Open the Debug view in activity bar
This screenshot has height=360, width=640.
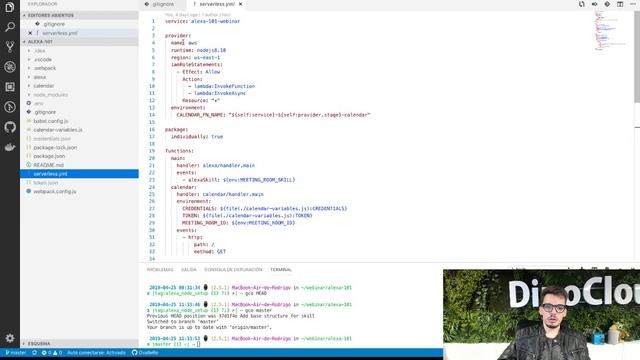coord(10,67)
